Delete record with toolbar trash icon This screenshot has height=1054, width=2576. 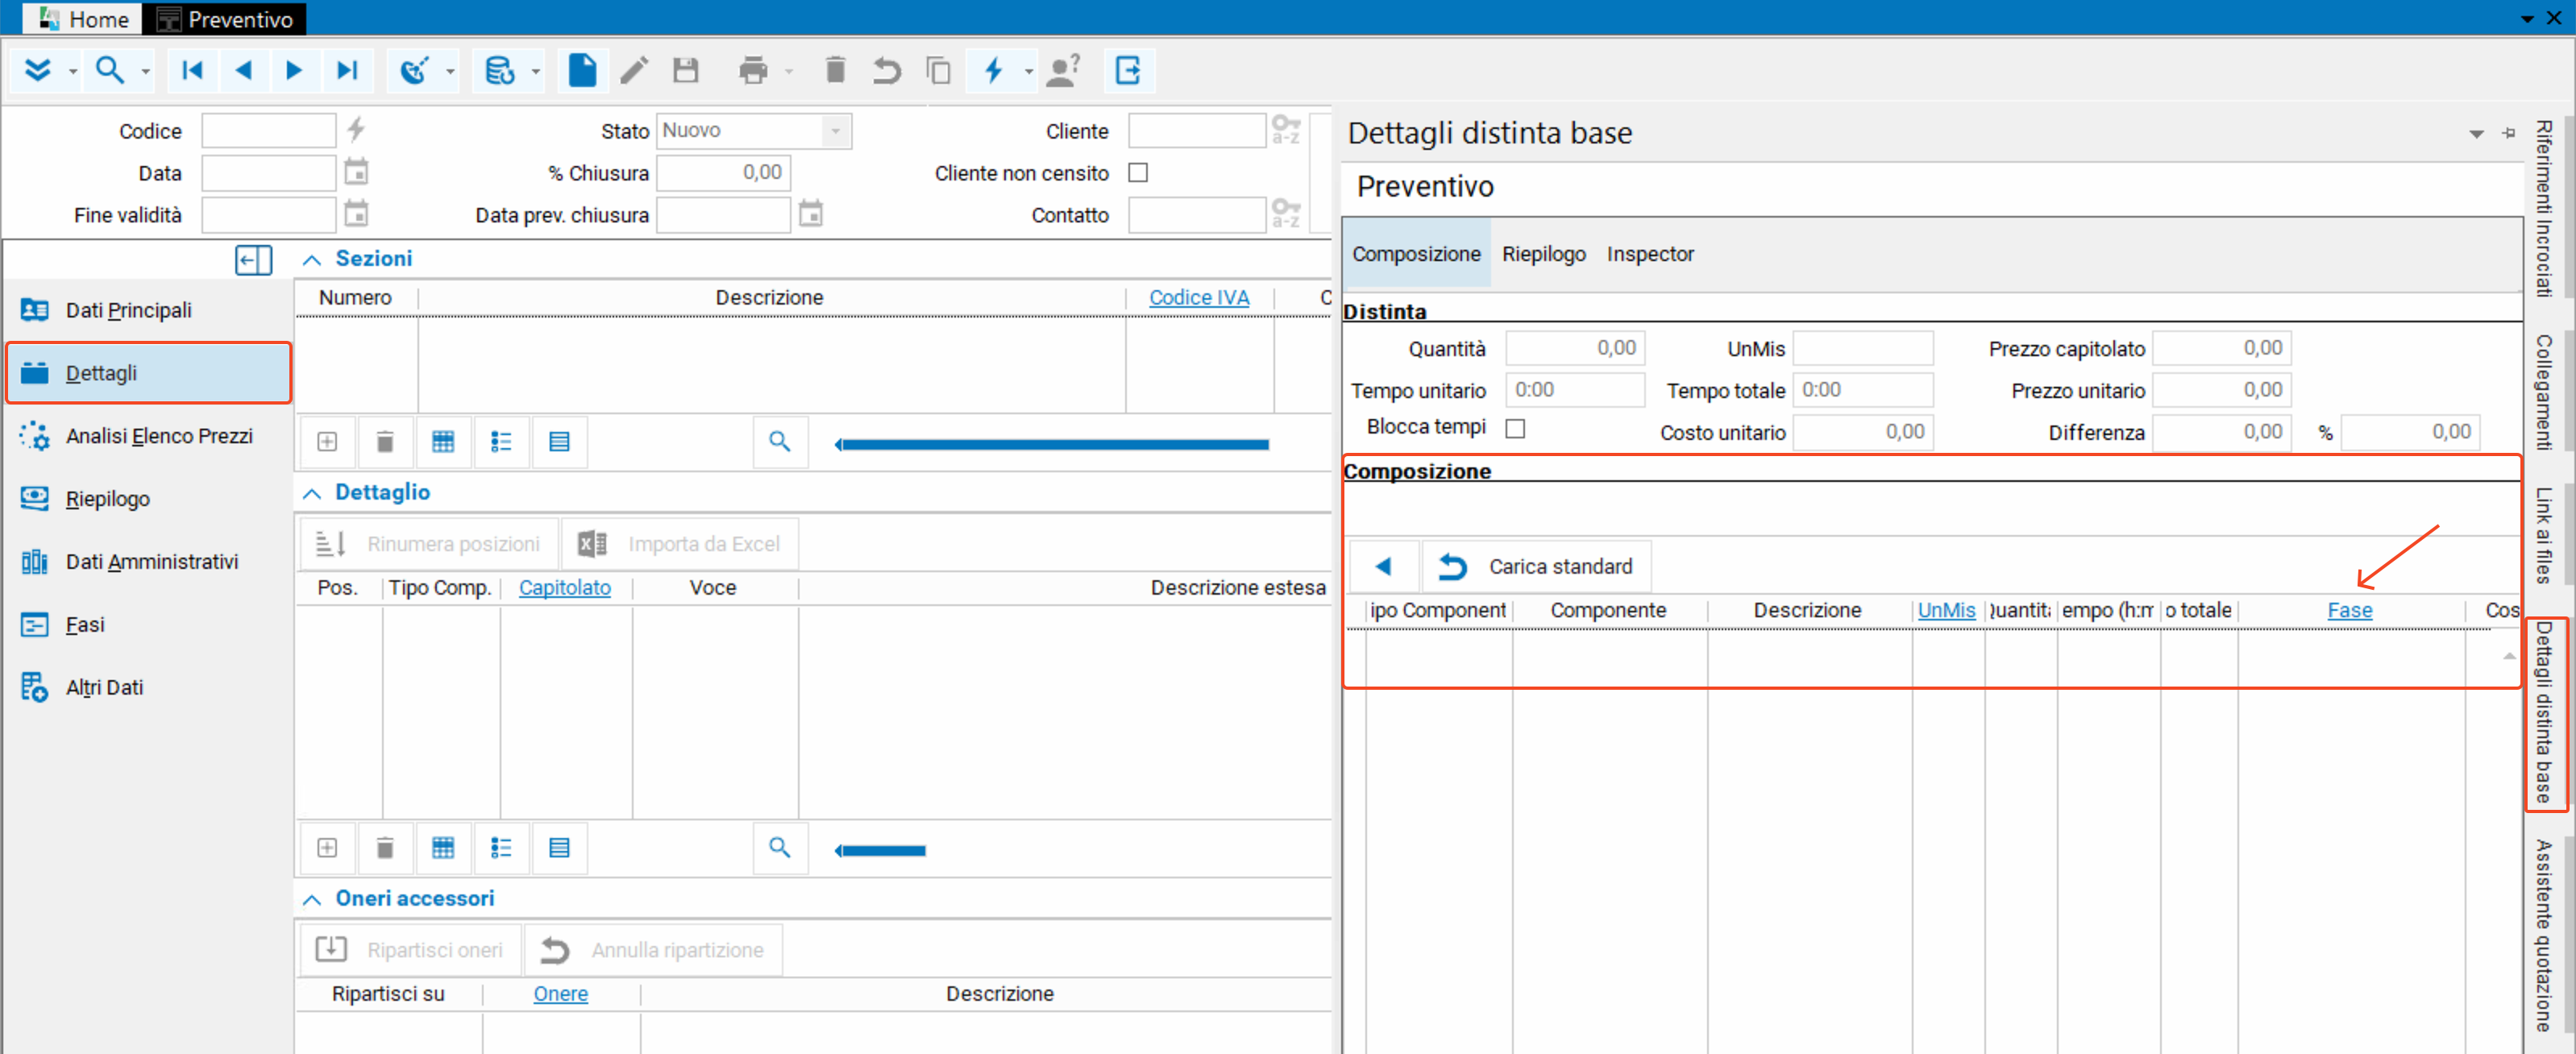(836, 70)
